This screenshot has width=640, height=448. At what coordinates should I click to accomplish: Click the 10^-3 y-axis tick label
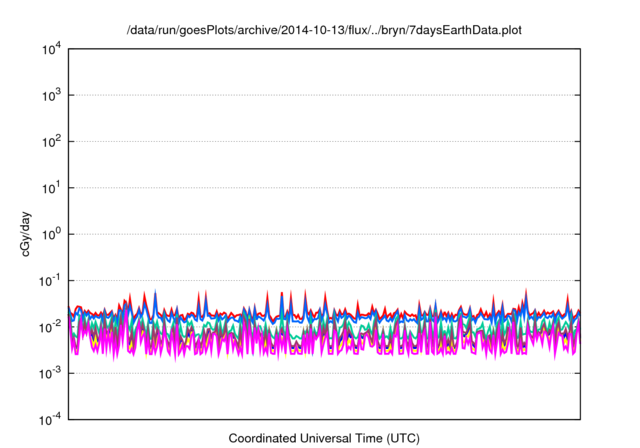coord(50,374)
